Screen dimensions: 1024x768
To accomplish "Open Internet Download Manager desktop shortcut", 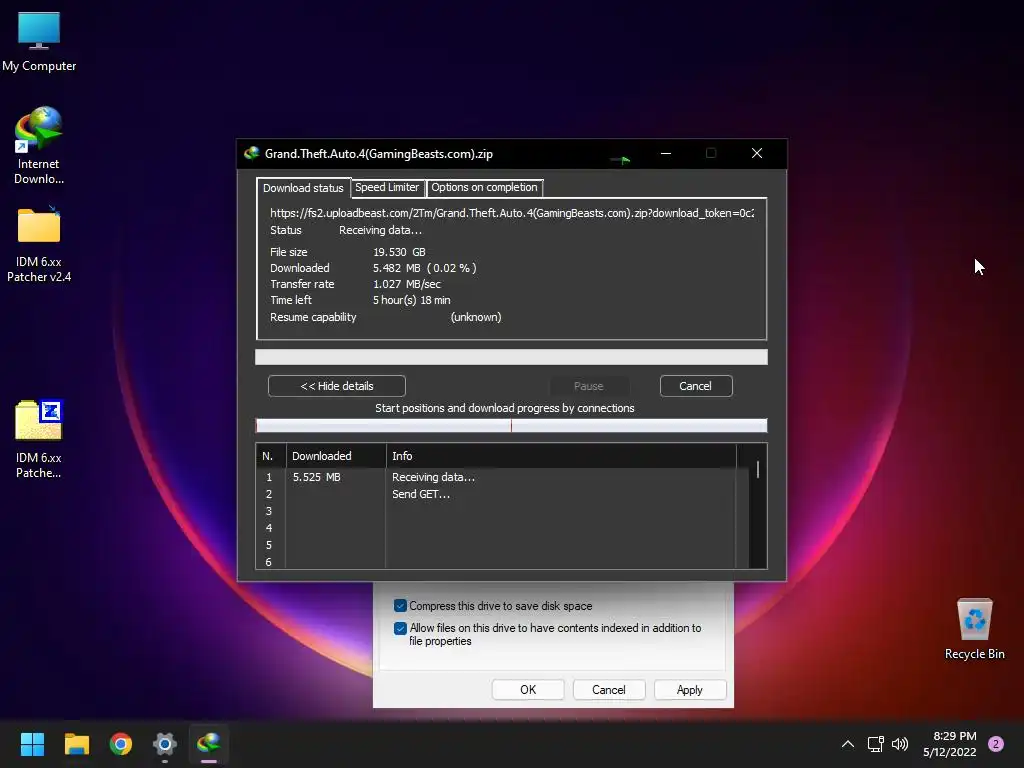I will pos(39,145).
